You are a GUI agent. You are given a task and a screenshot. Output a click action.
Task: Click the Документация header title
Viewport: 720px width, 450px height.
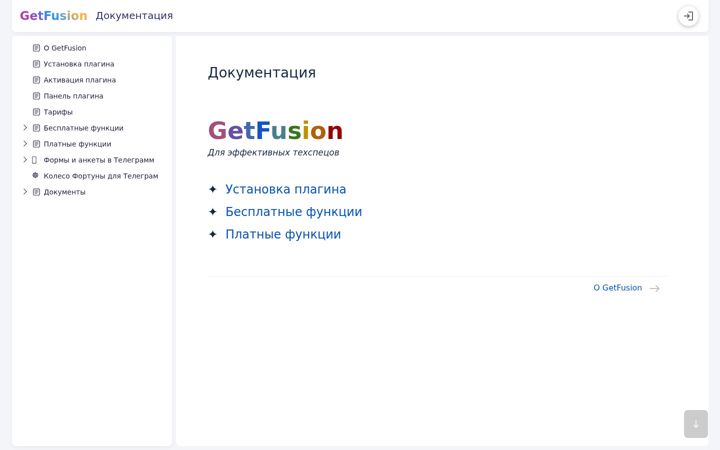click(x=134, y=16)
